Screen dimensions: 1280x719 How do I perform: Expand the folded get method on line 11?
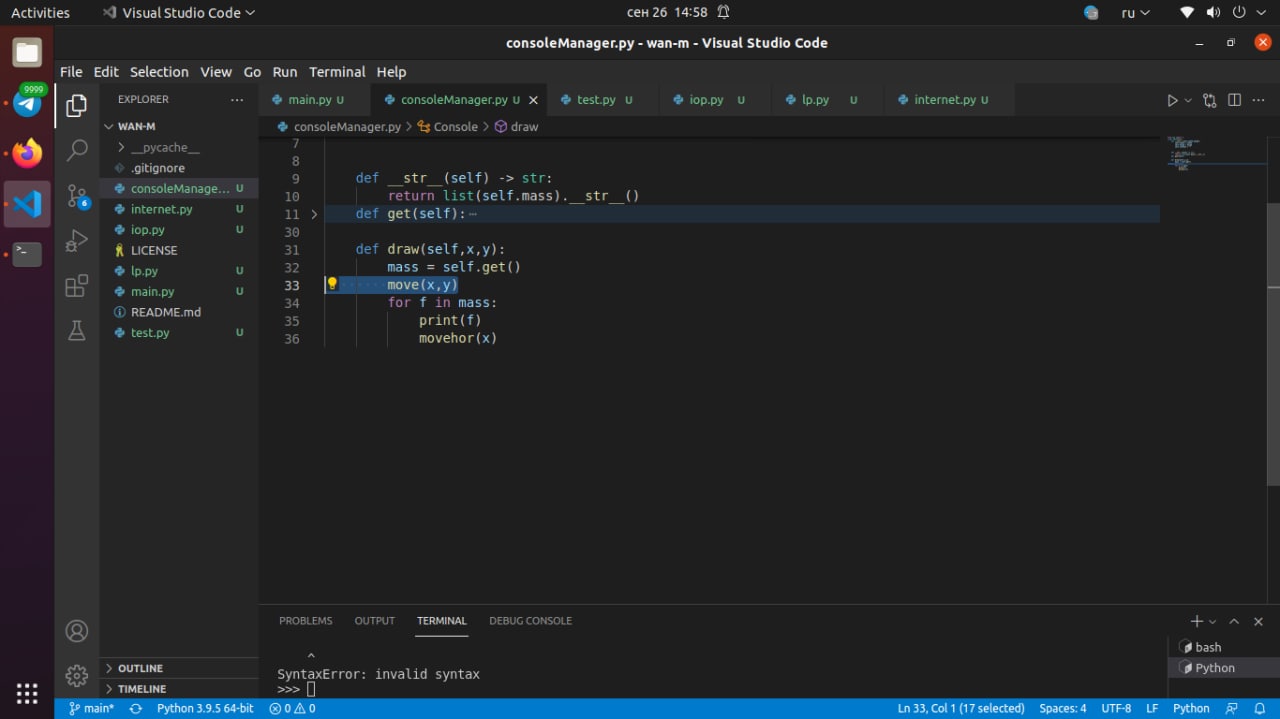(x=314, y=214)
